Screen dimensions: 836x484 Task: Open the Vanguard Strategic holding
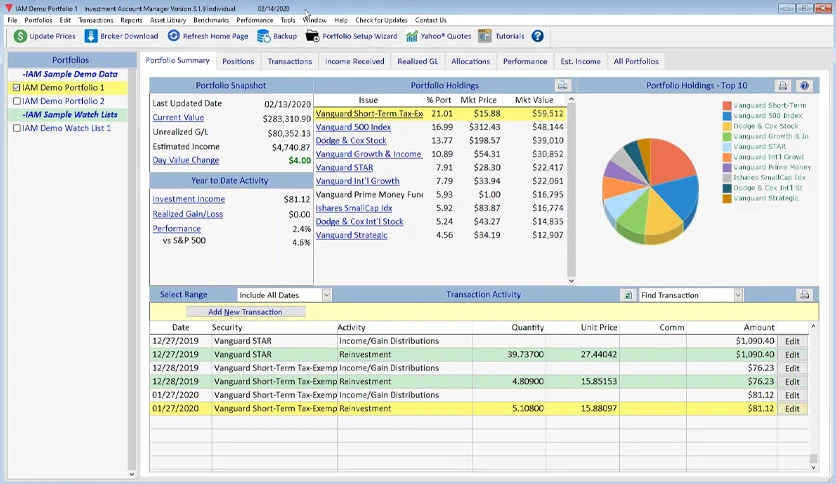pyautogui.click(x=351, y=235)
